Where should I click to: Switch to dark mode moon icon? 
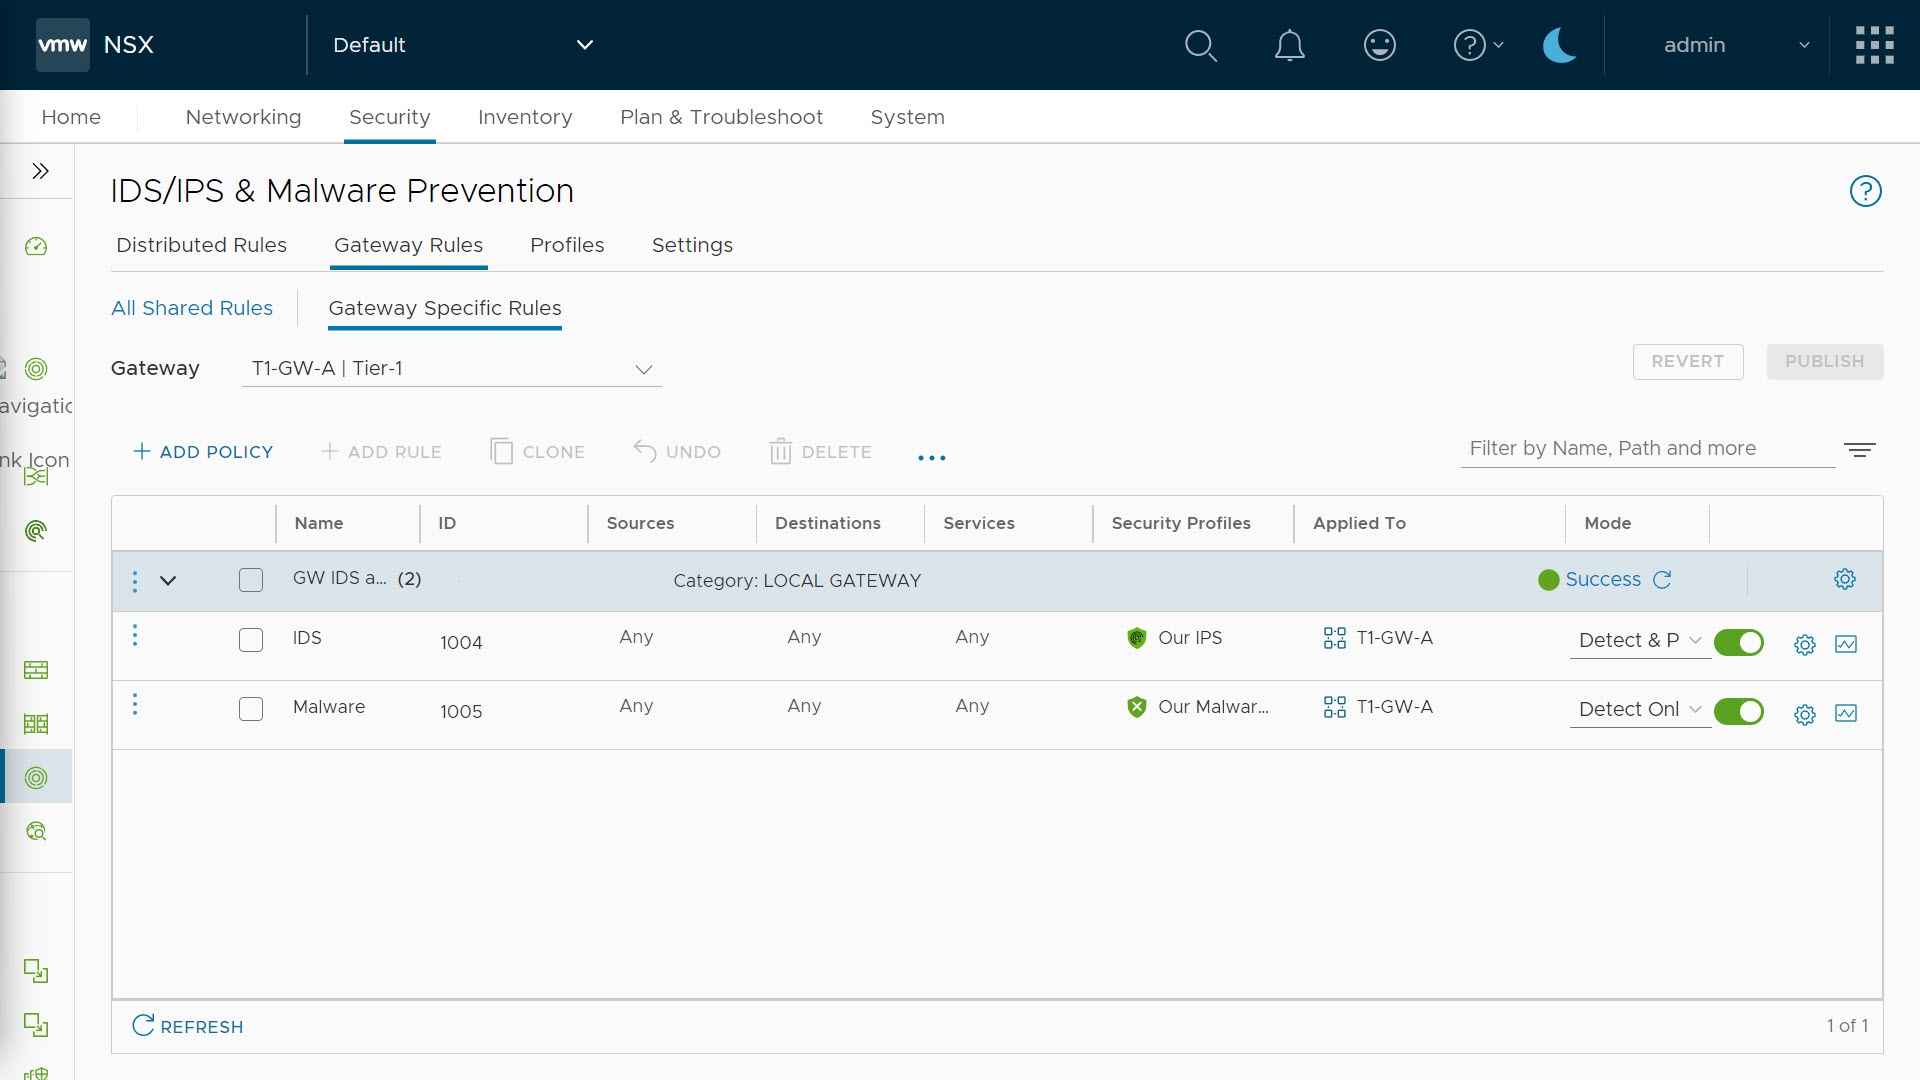[1559, 45]
